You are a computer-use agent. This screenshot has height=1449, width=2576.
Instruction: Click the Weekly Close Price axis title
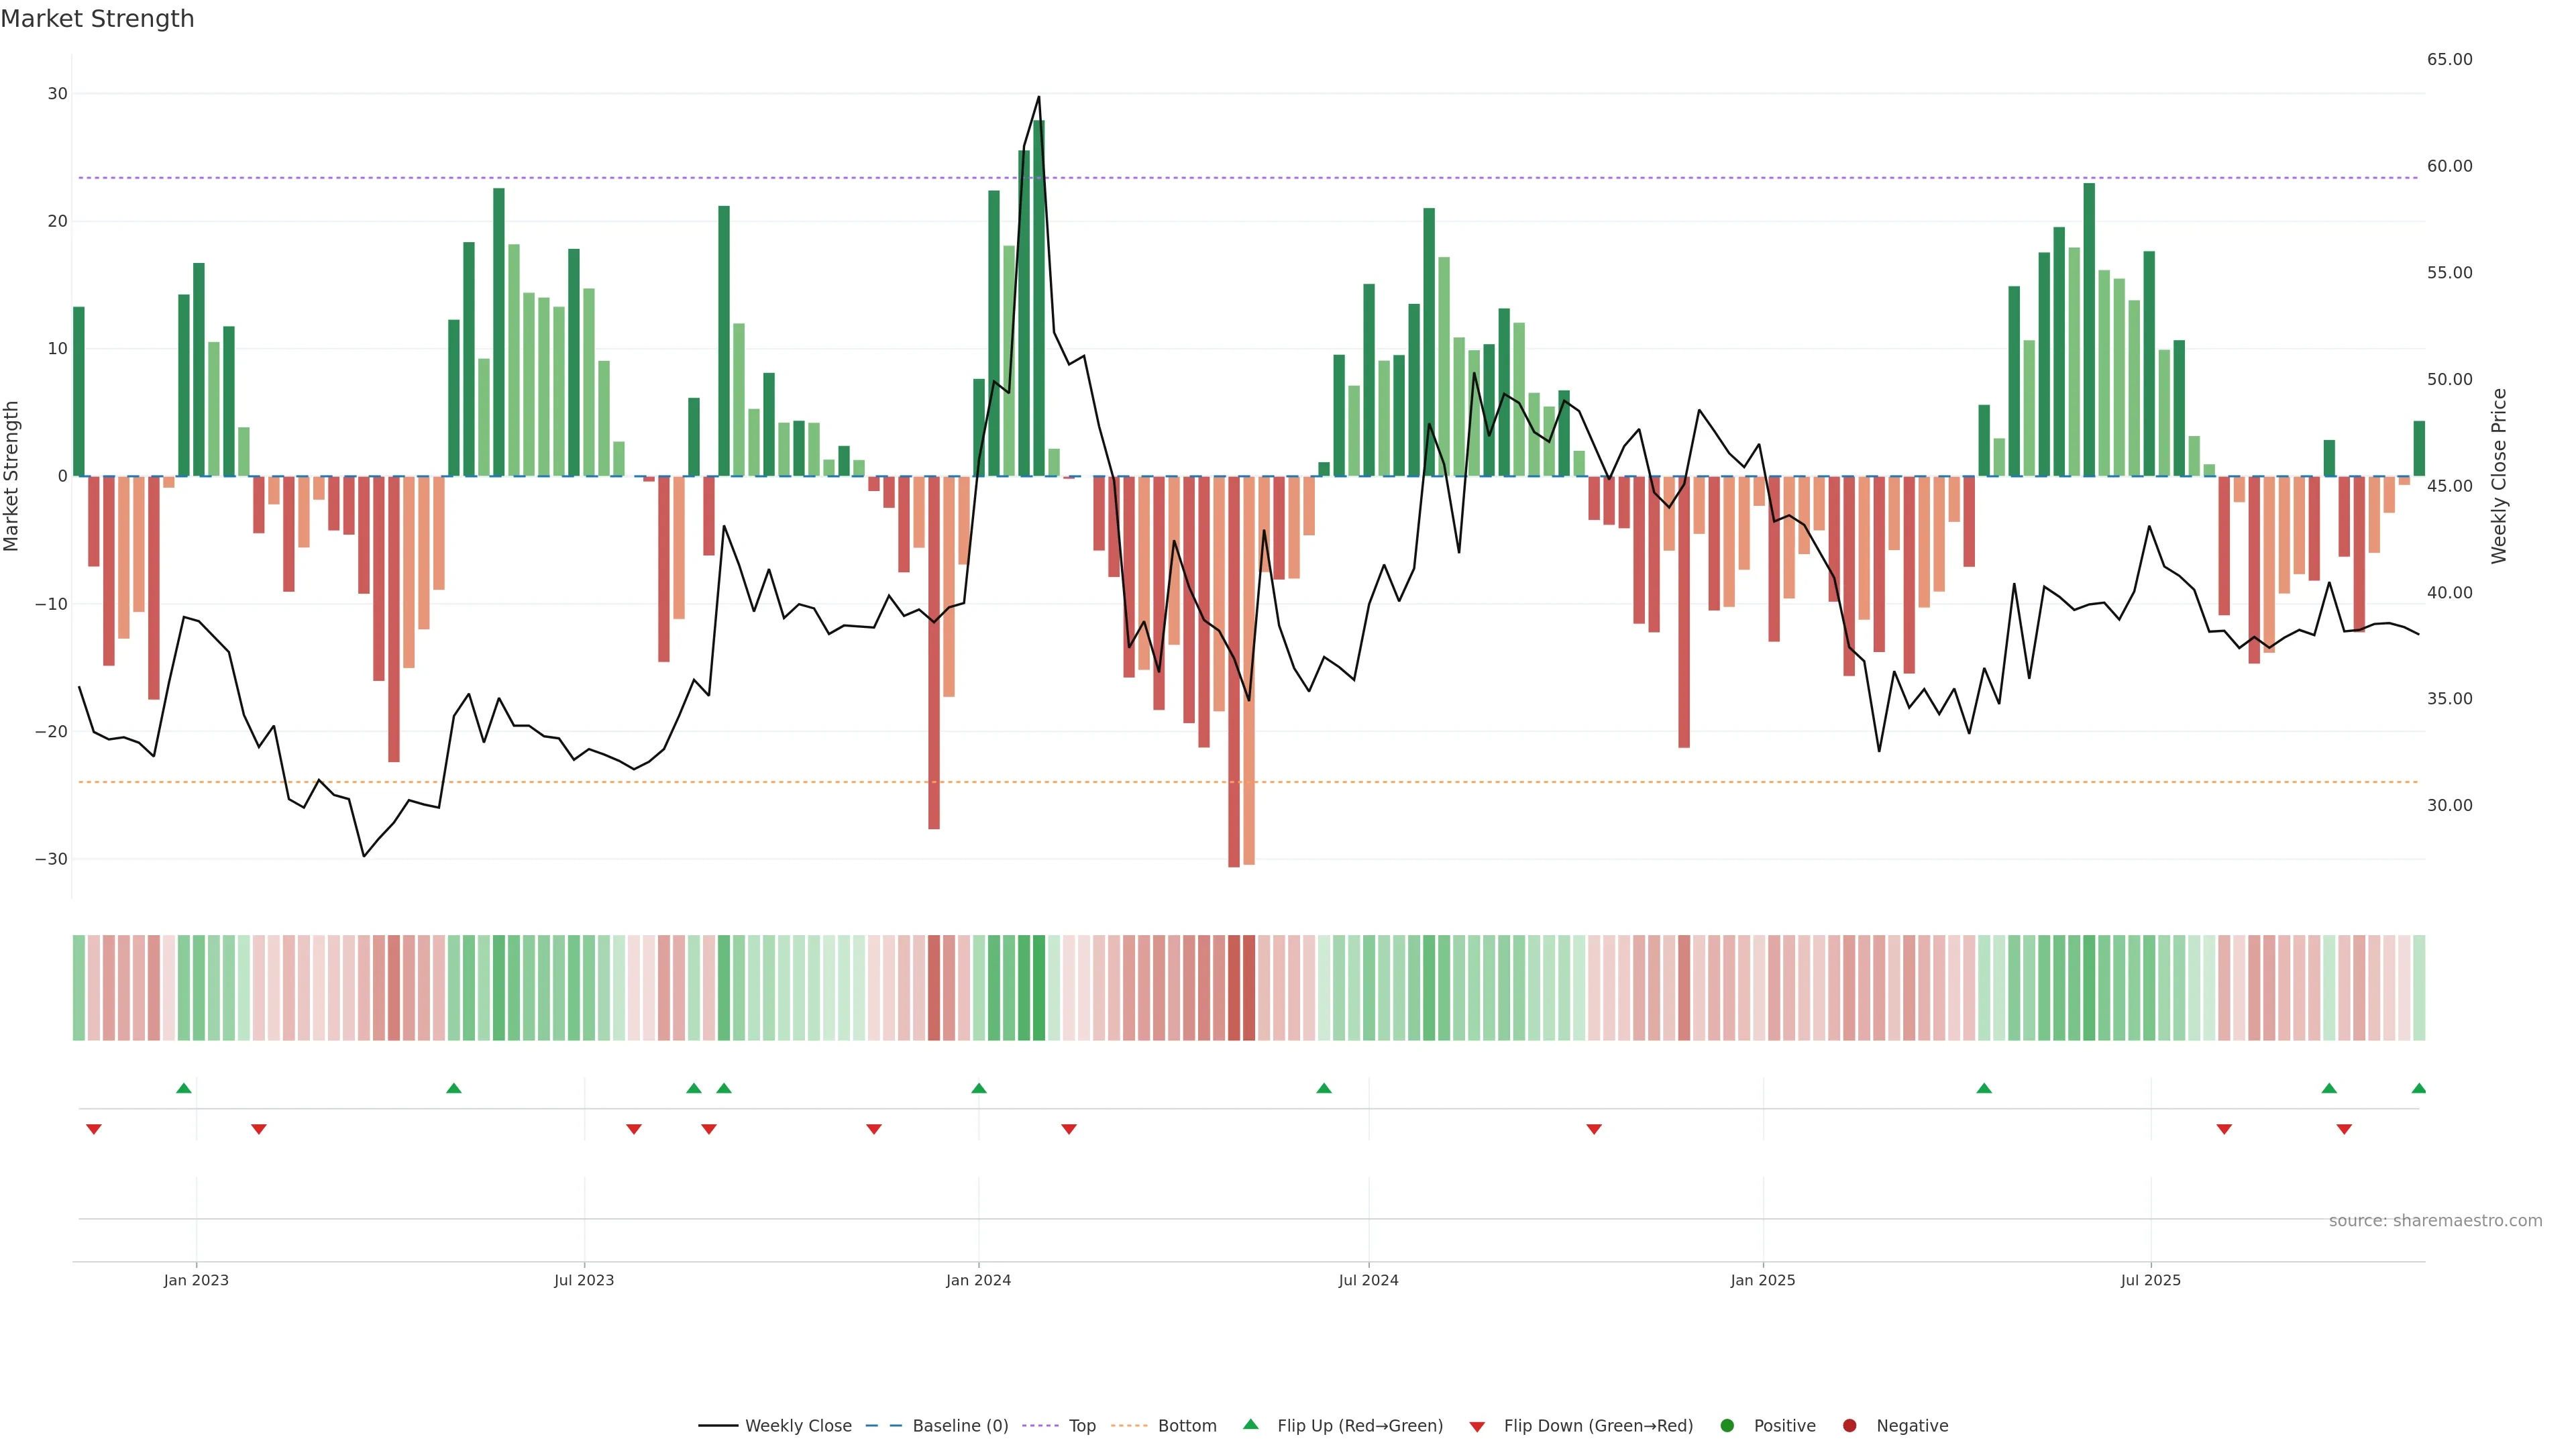[x=2499, y=476]
